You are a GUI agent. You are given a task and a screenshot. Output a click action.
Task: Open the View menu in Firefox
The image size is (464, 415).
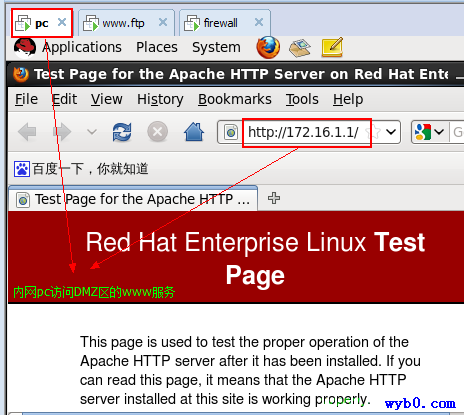click(107, 99)
